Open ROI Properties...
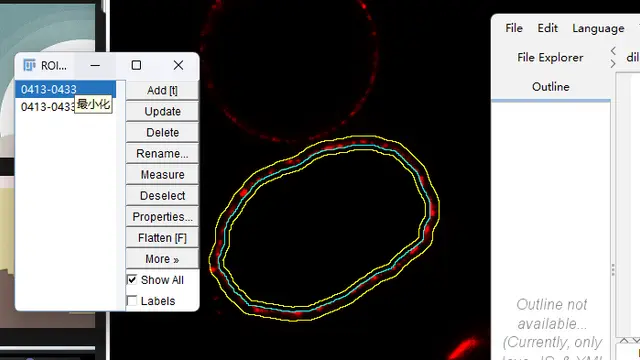The width and height of the screenshot is (640, 360). point(162,217)
